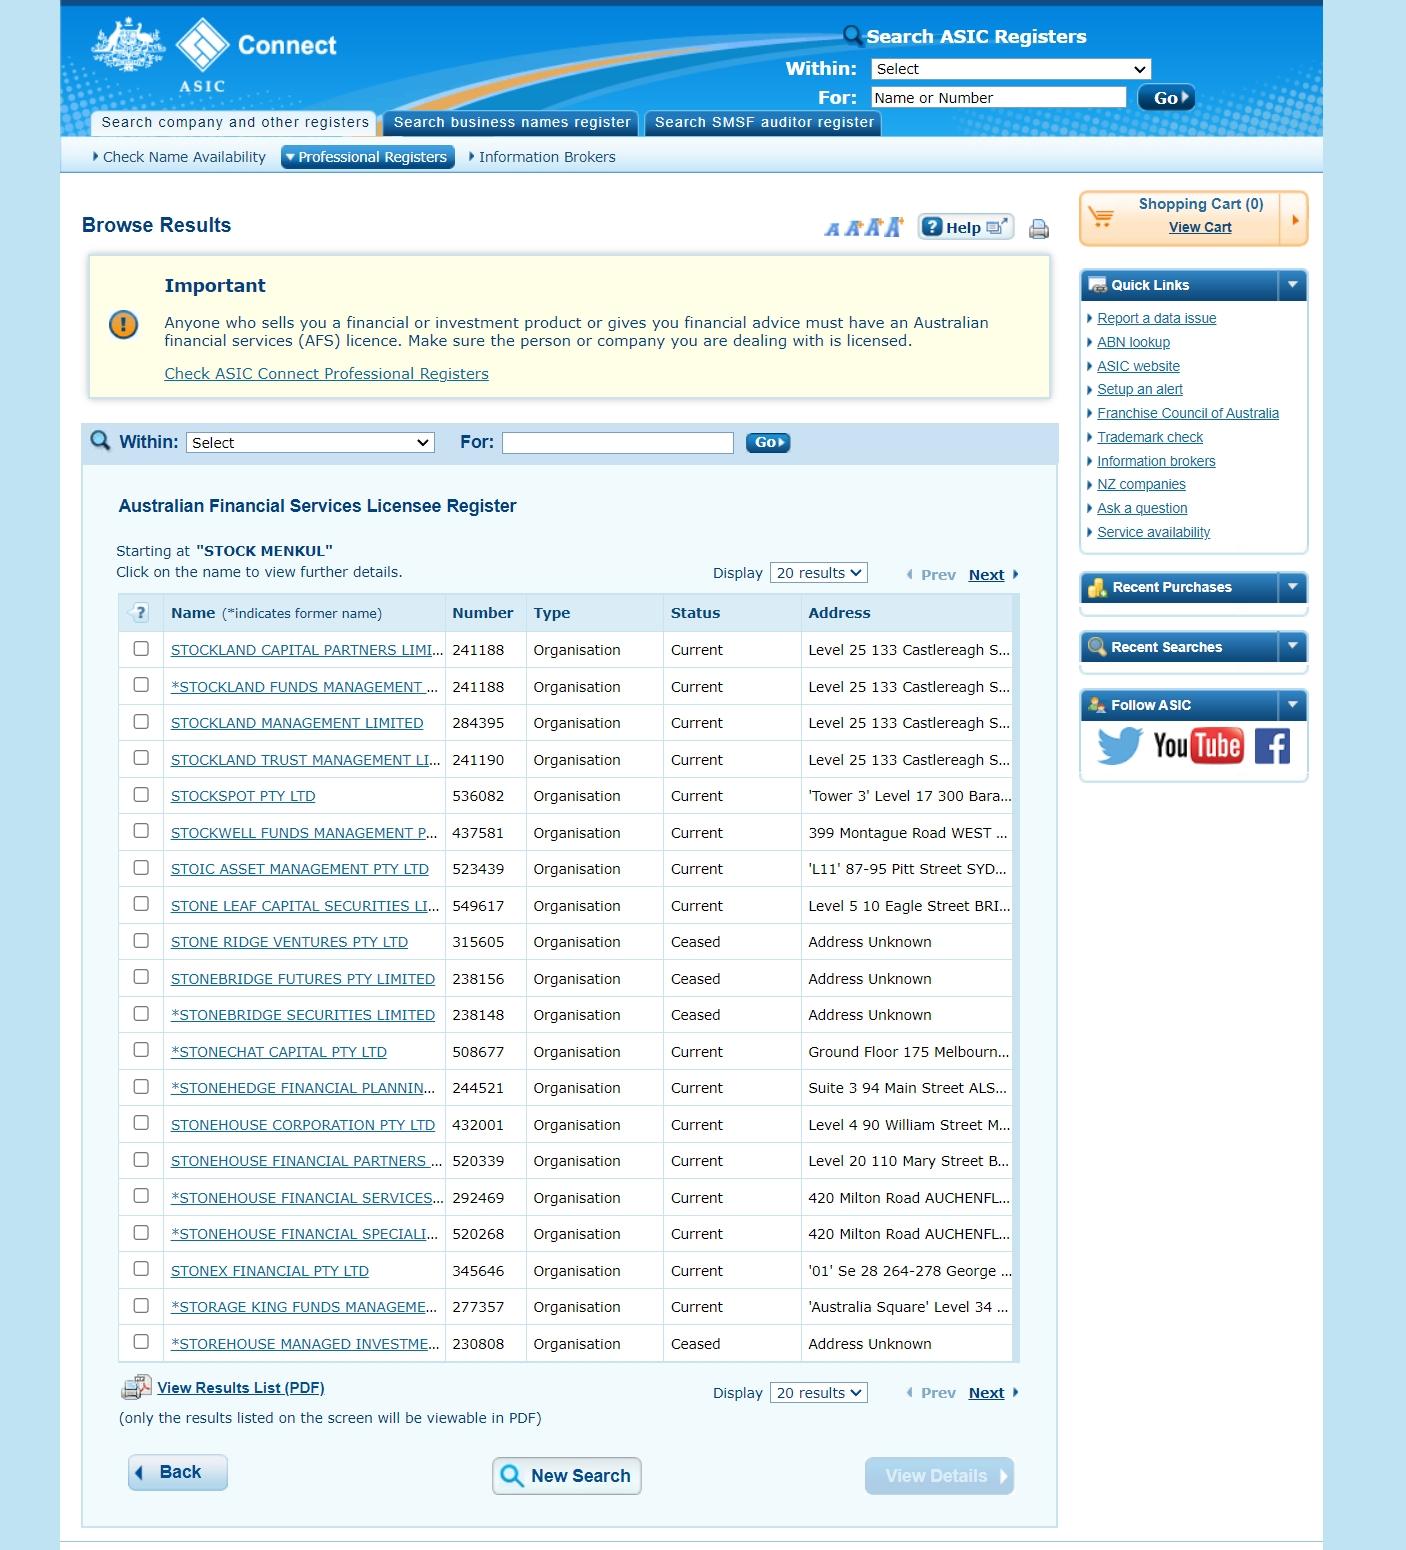Collapse the Quick Links panel
Screen dimensions: 1406x1550
(1293, 285)
